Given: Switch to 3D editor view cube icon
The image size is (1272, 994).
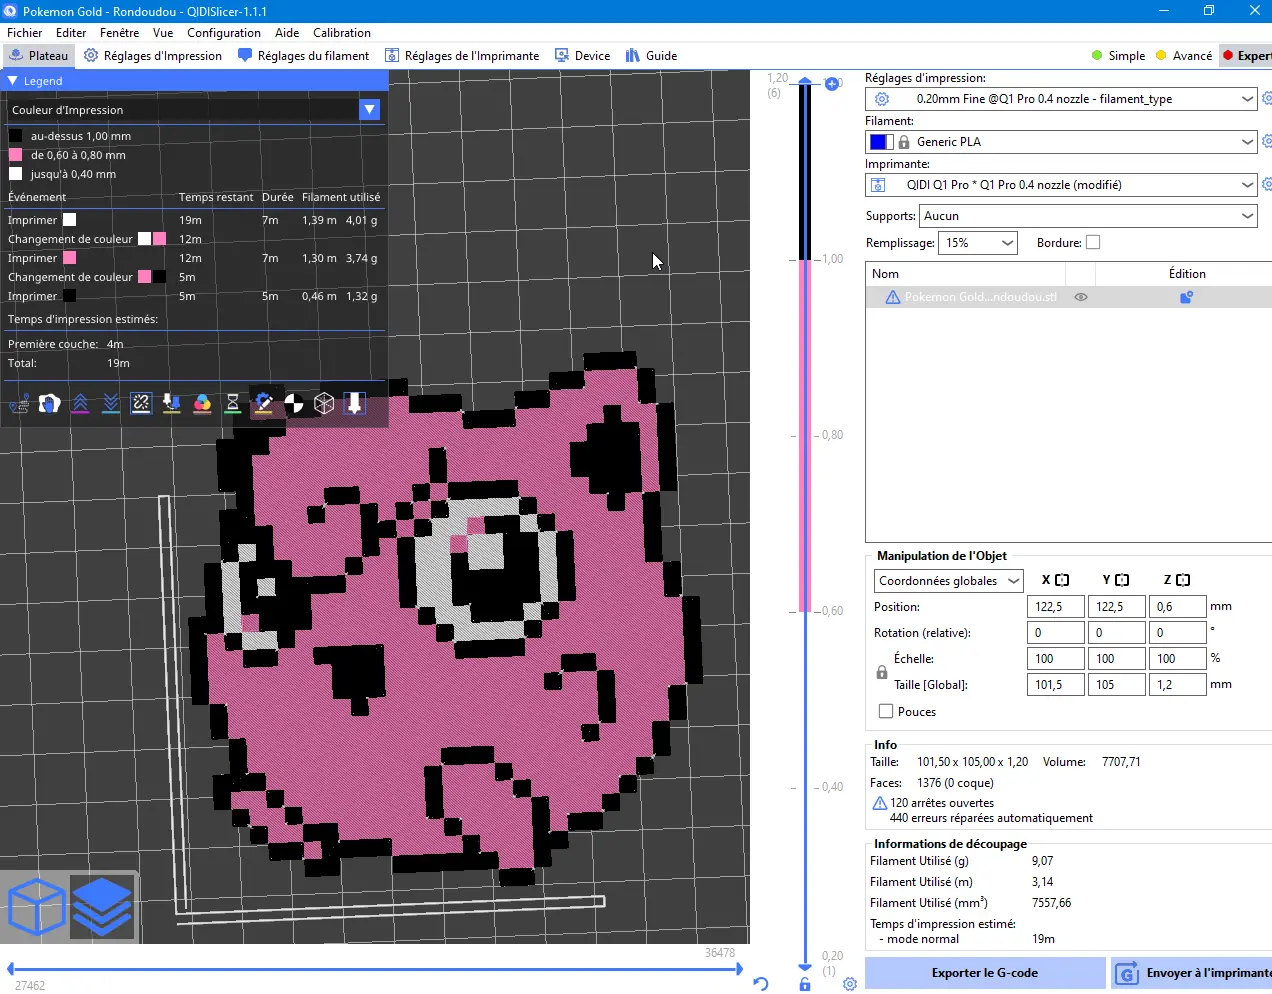Looking at the screenshot, I should pyautogui.click(x=36, y=907).
